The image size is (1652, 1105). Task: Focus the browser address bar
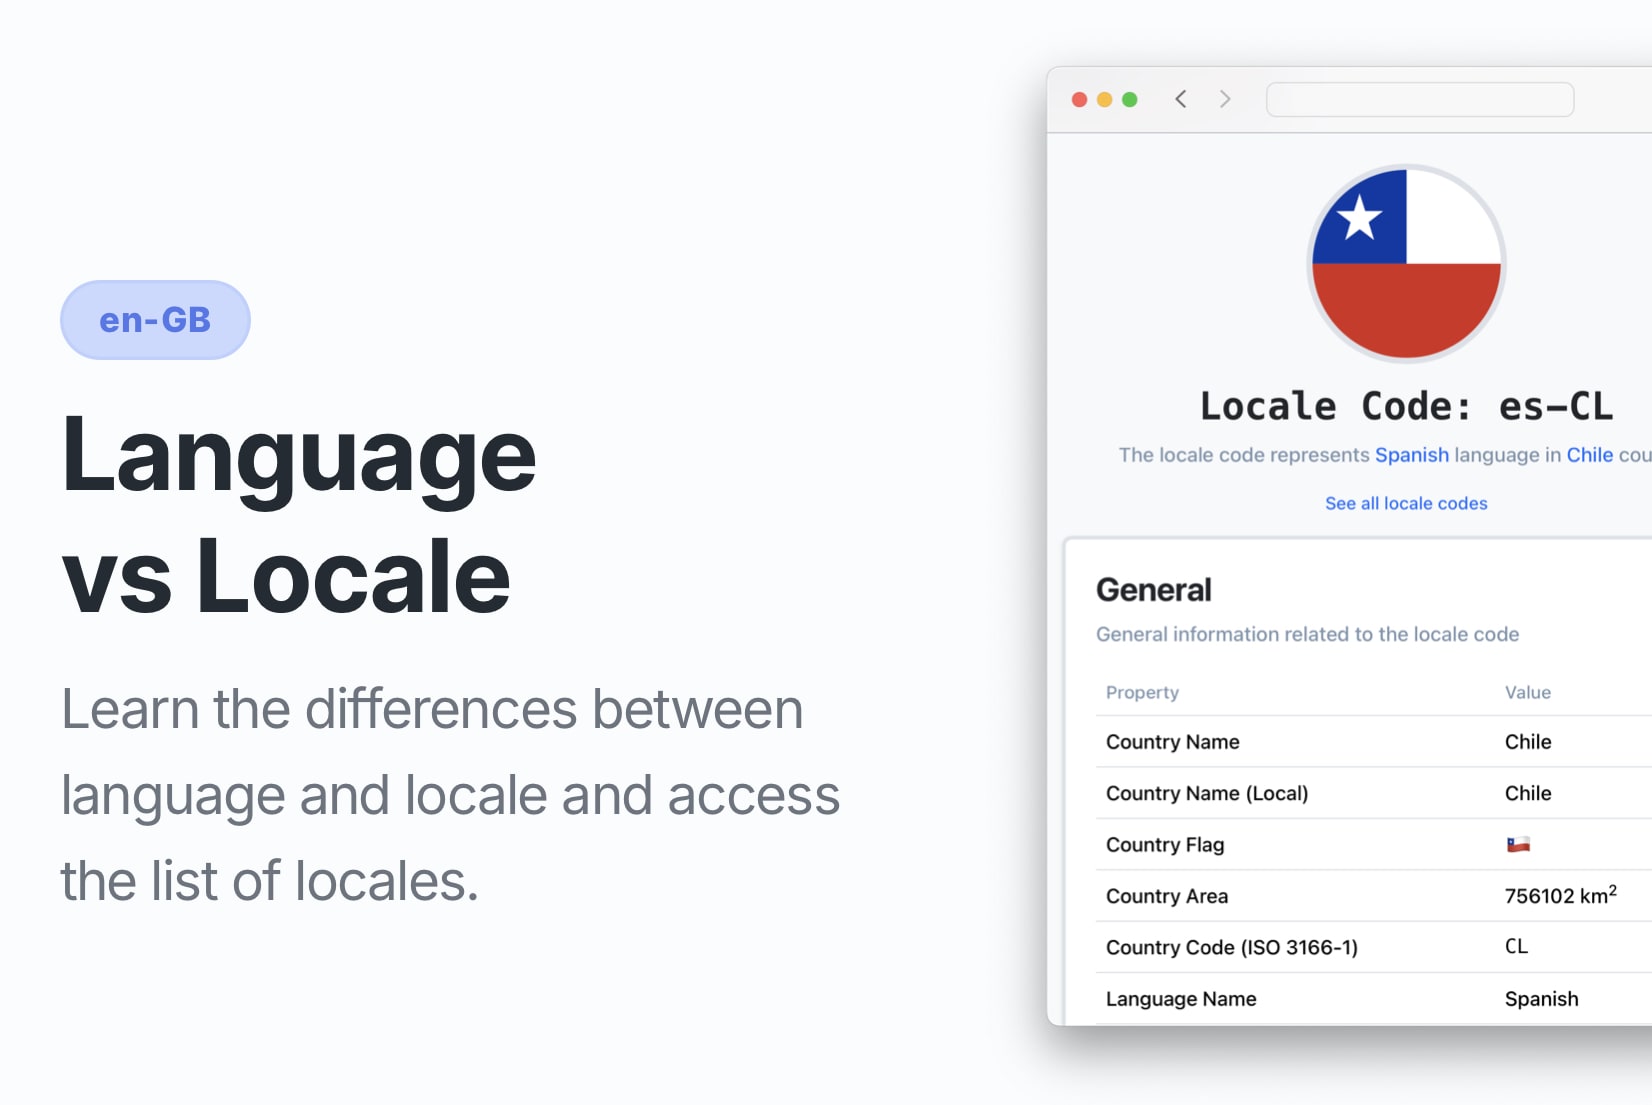coord(1420,99)
